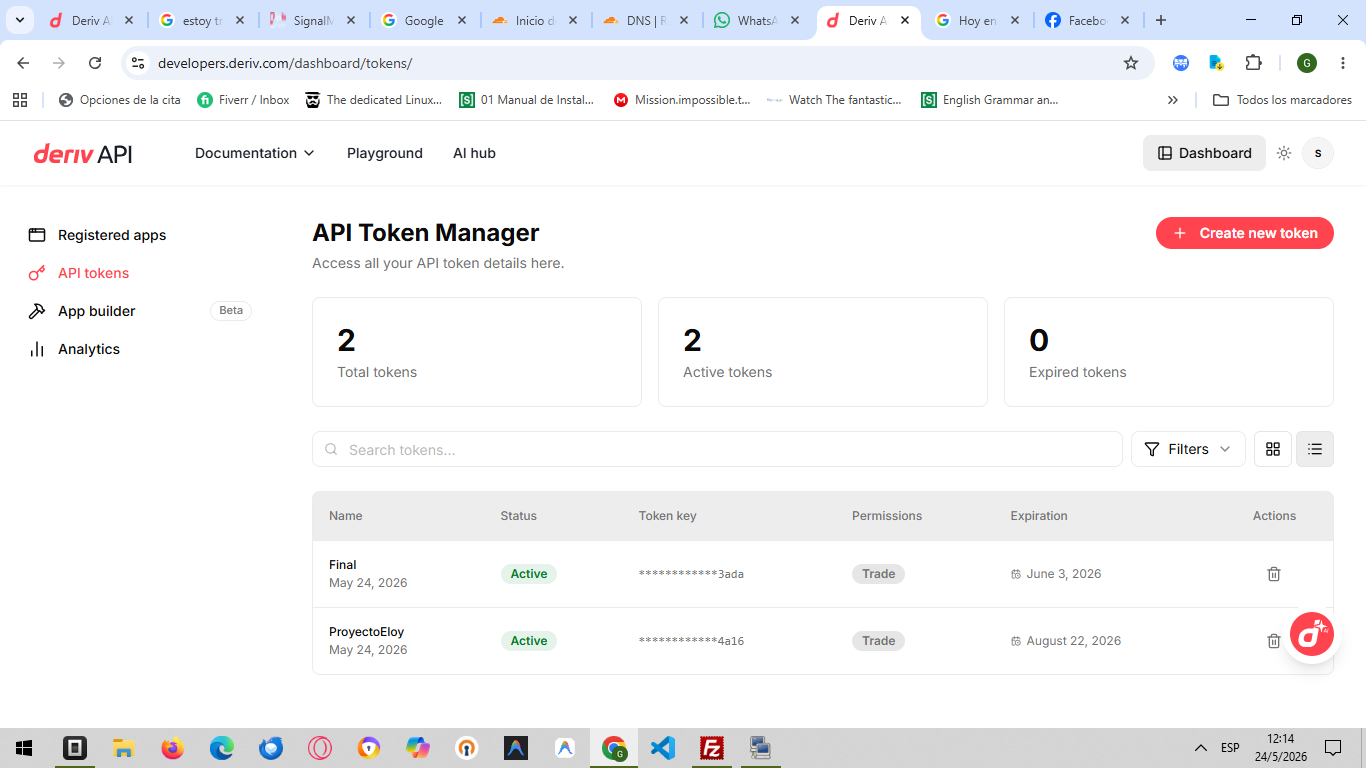This screenshot has height=768, width=1366.
Task: Bookmark this page with the star icon
Action: (1131, 63)
